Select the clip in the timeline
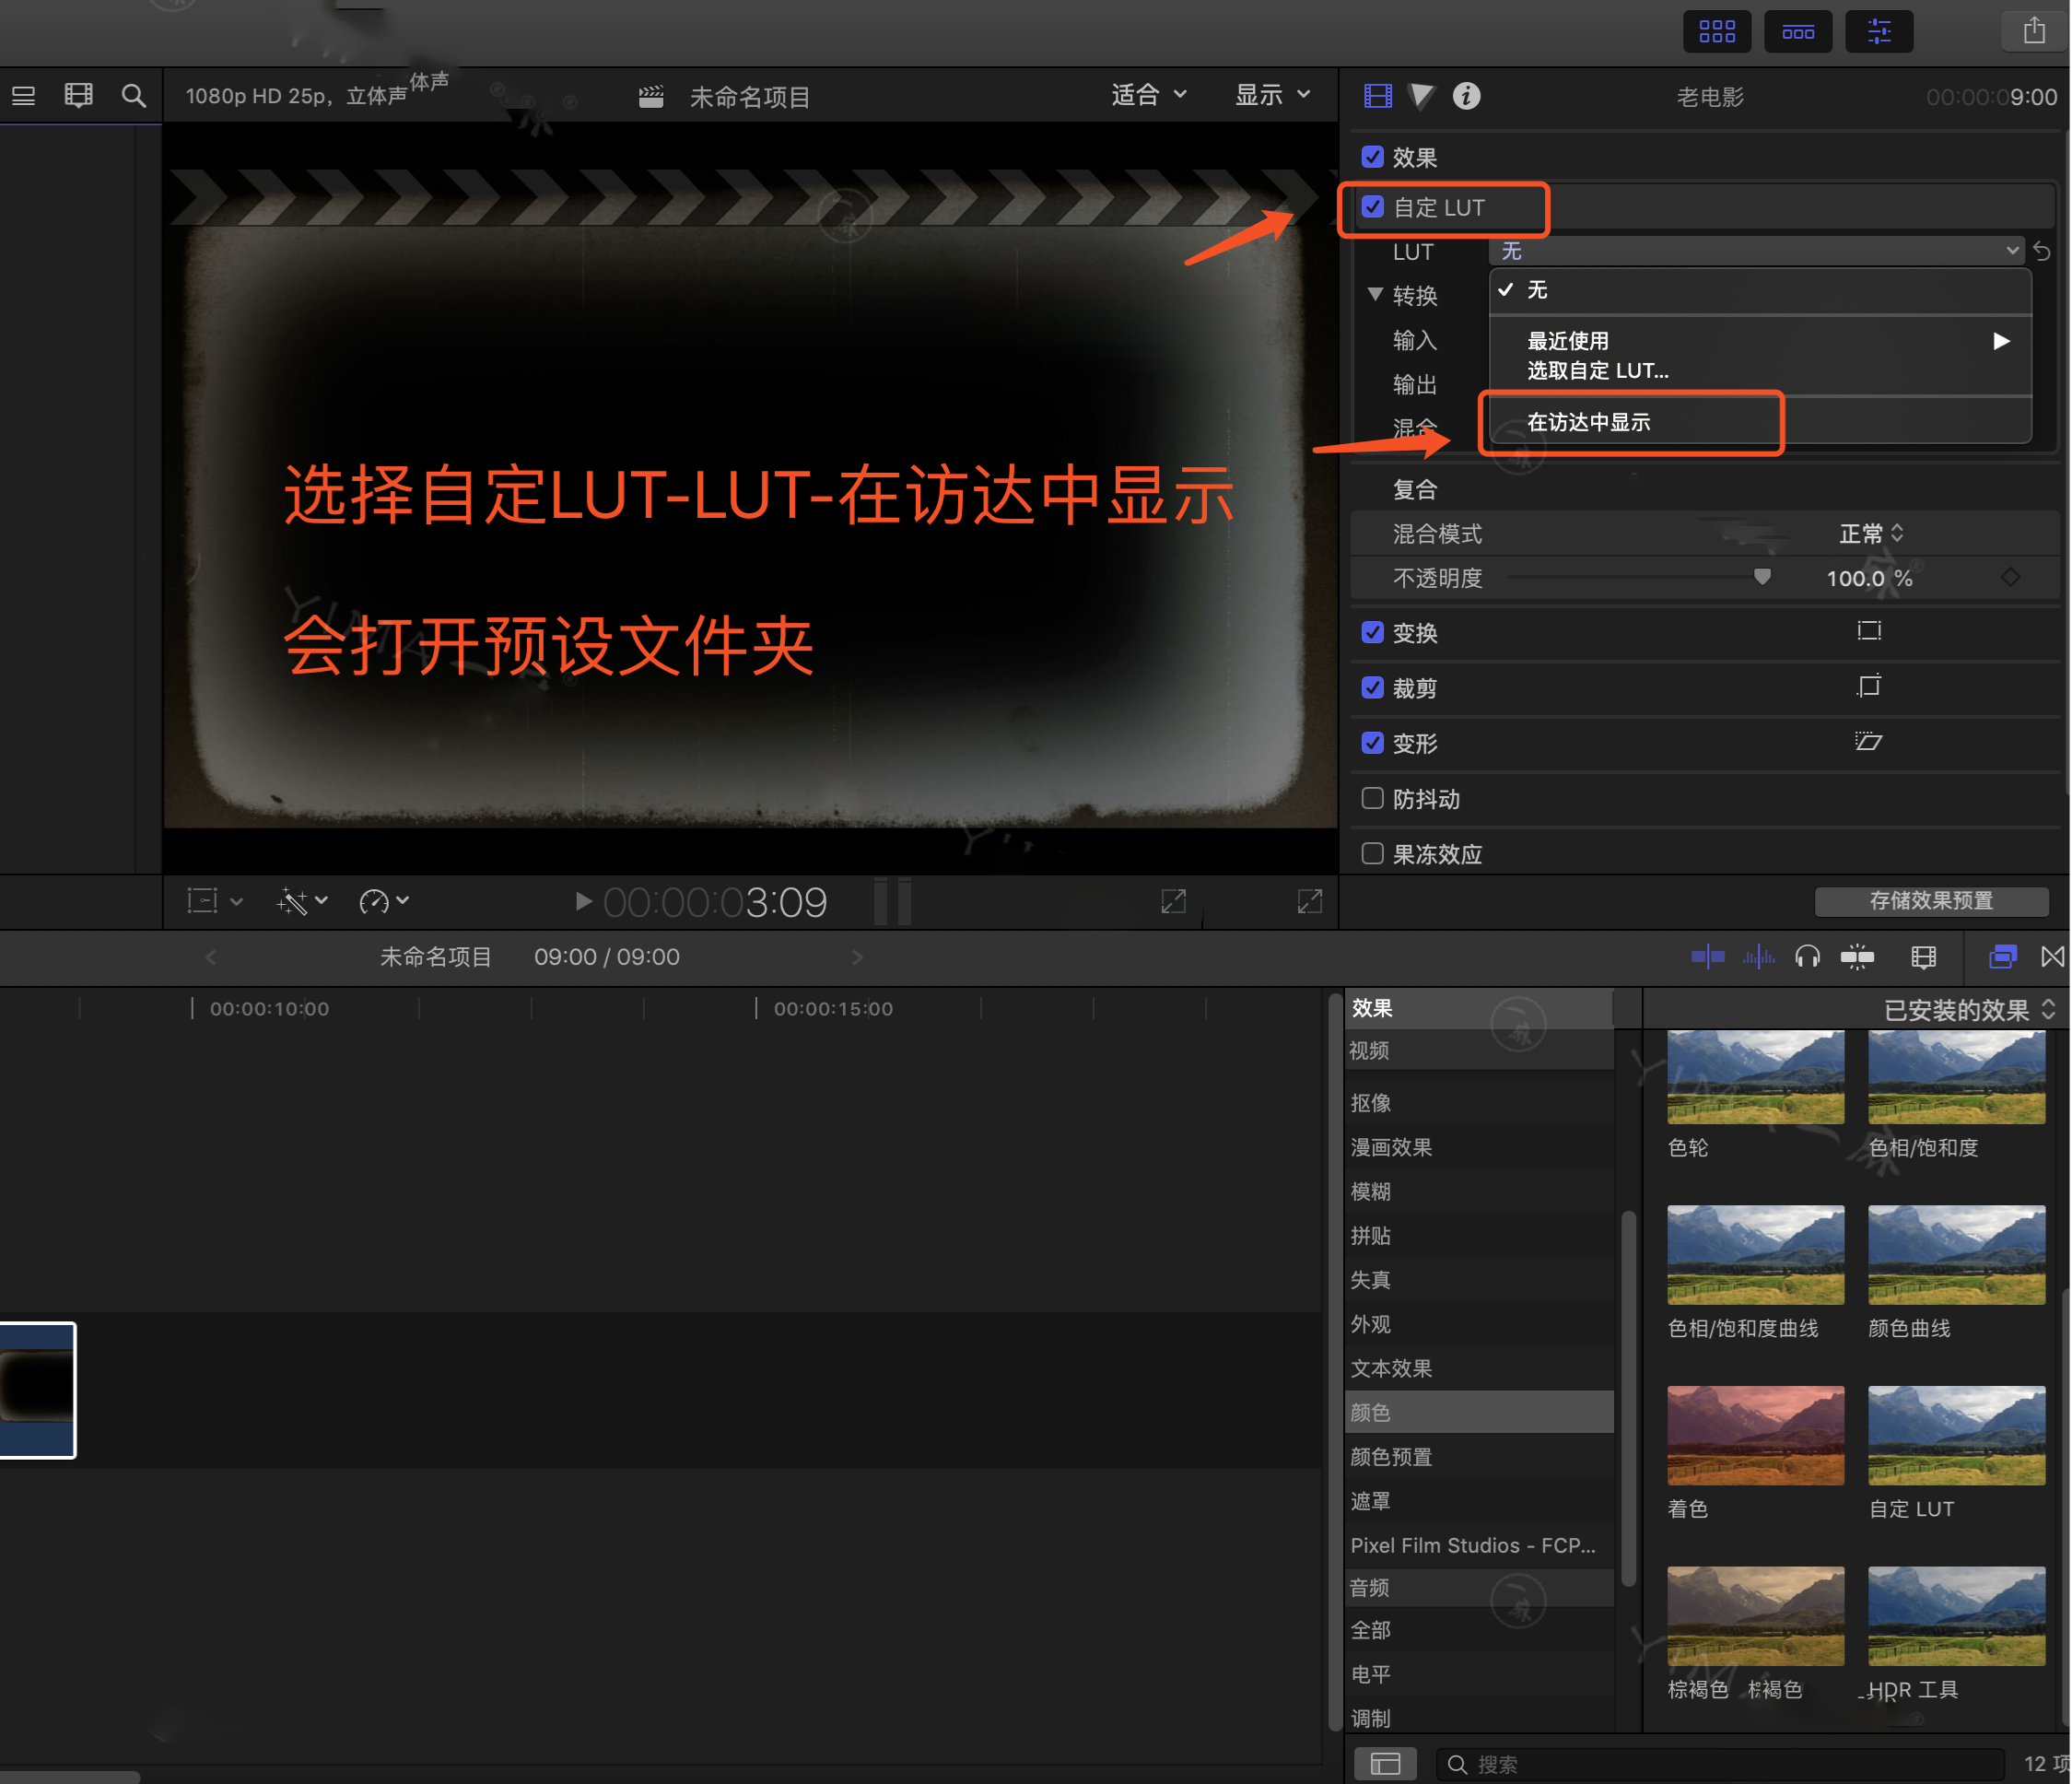The image size is (2072, 1784). pos(37,1390)
